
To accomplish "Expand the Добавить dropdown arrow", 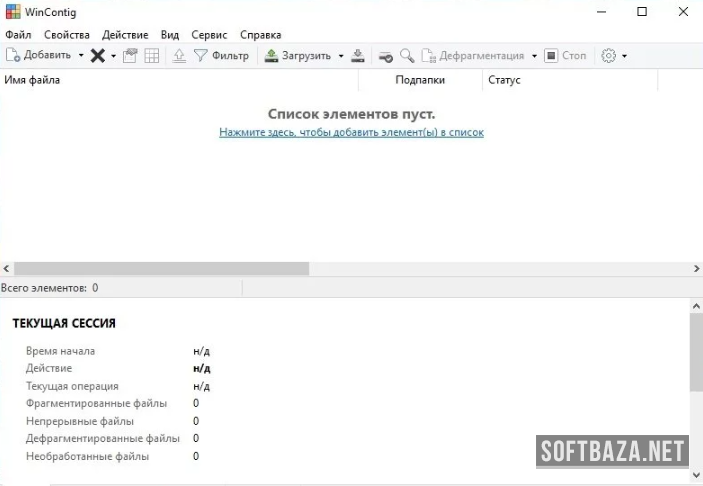I will (81, 56).
